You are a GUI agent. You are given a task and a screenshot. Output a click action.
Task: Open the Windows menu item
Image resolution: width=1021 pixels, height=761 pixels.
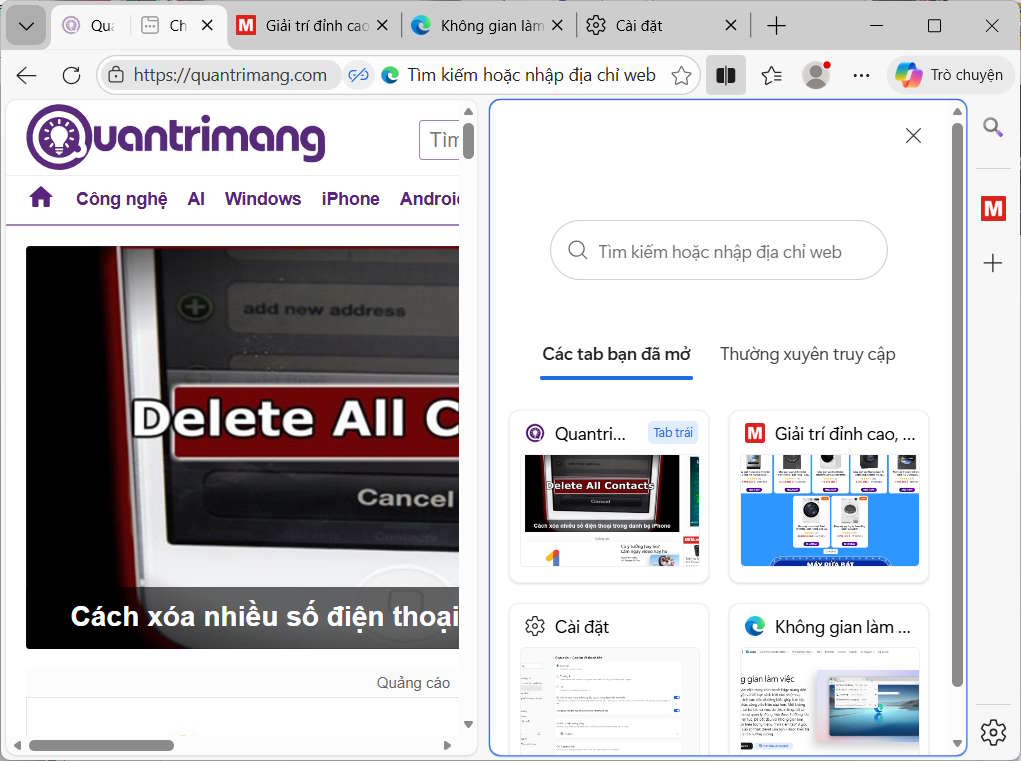click(263, 199)
